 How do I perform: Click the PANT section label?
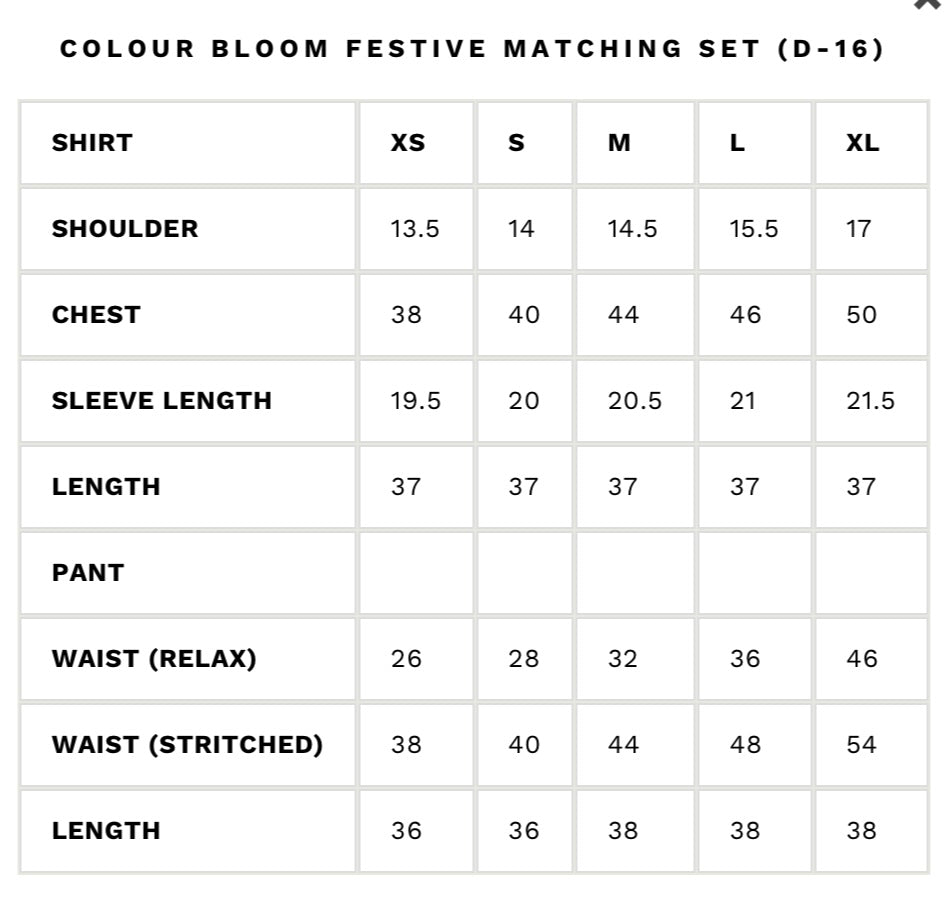(x=88, y=573)
